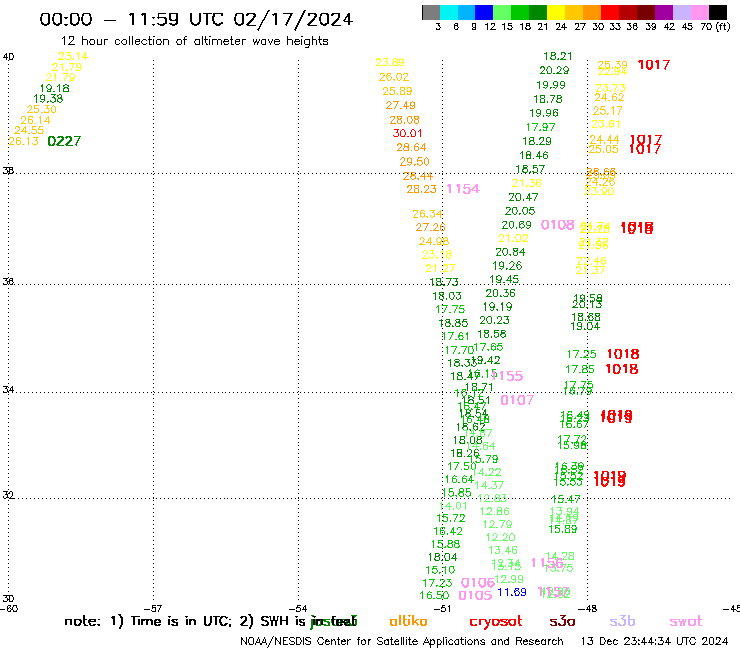Select the 19.99 wave height value
740x650 pixels.
tap(551, 85)
